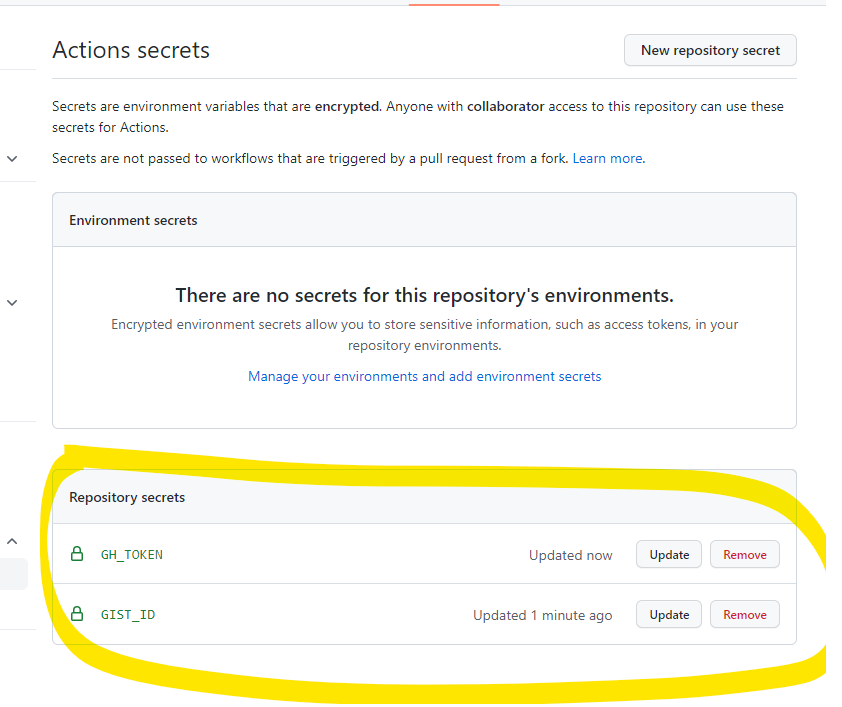Click the Environment secrets section header
Screen dimensions: 842x707
(133, 220)
